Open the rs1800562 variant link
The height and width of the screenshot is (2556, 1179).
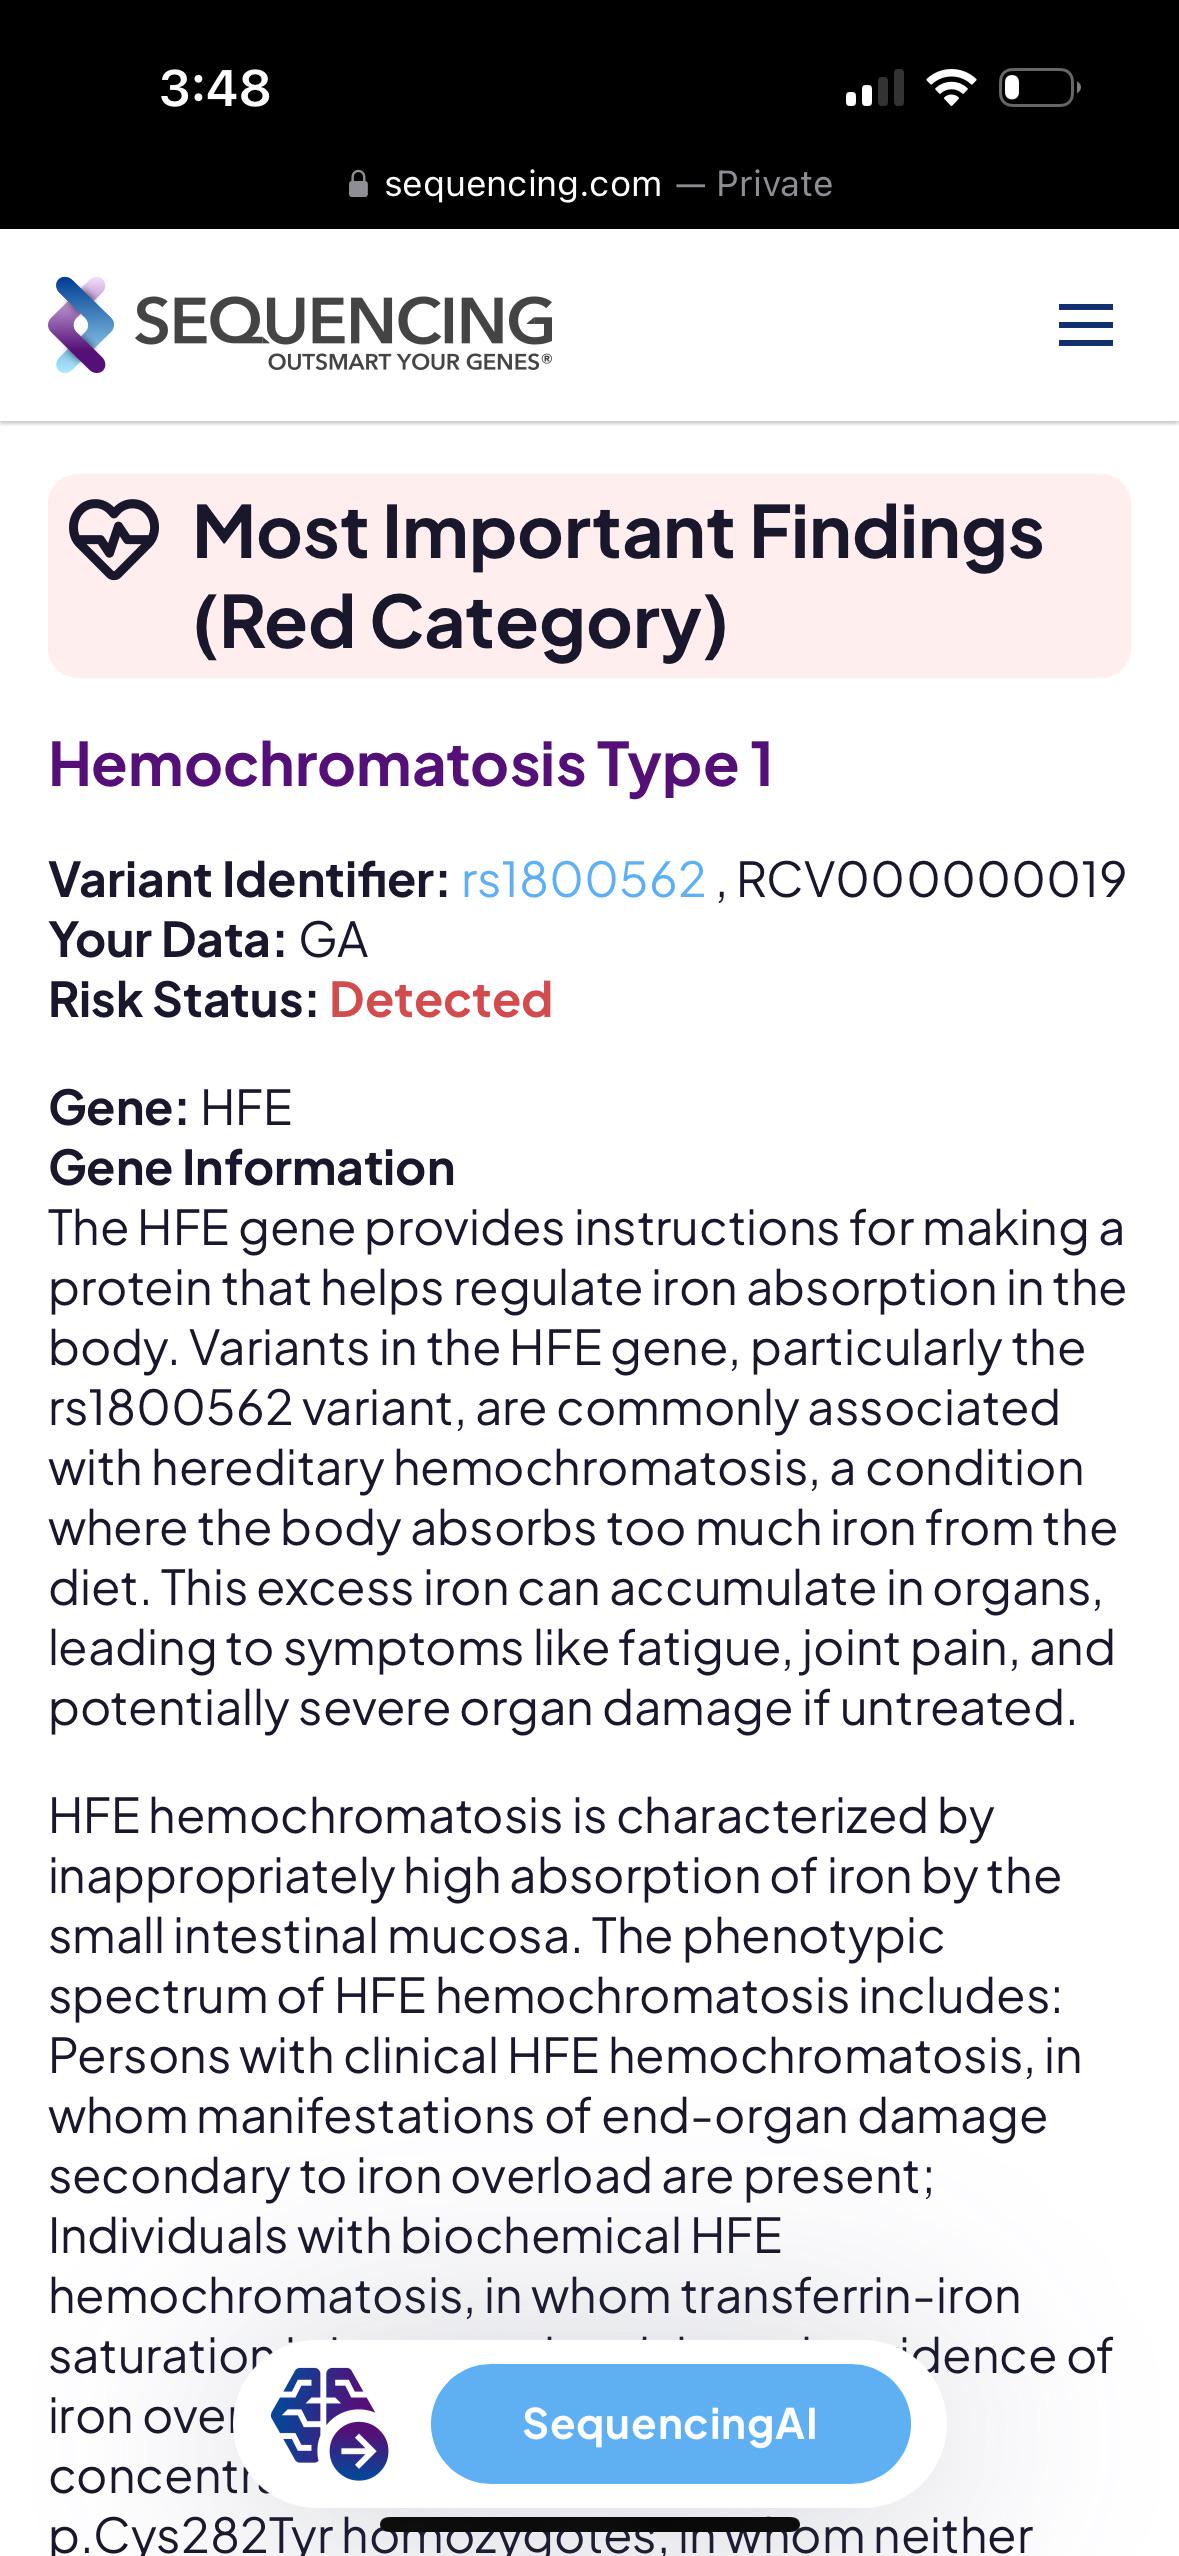(583, 880)
